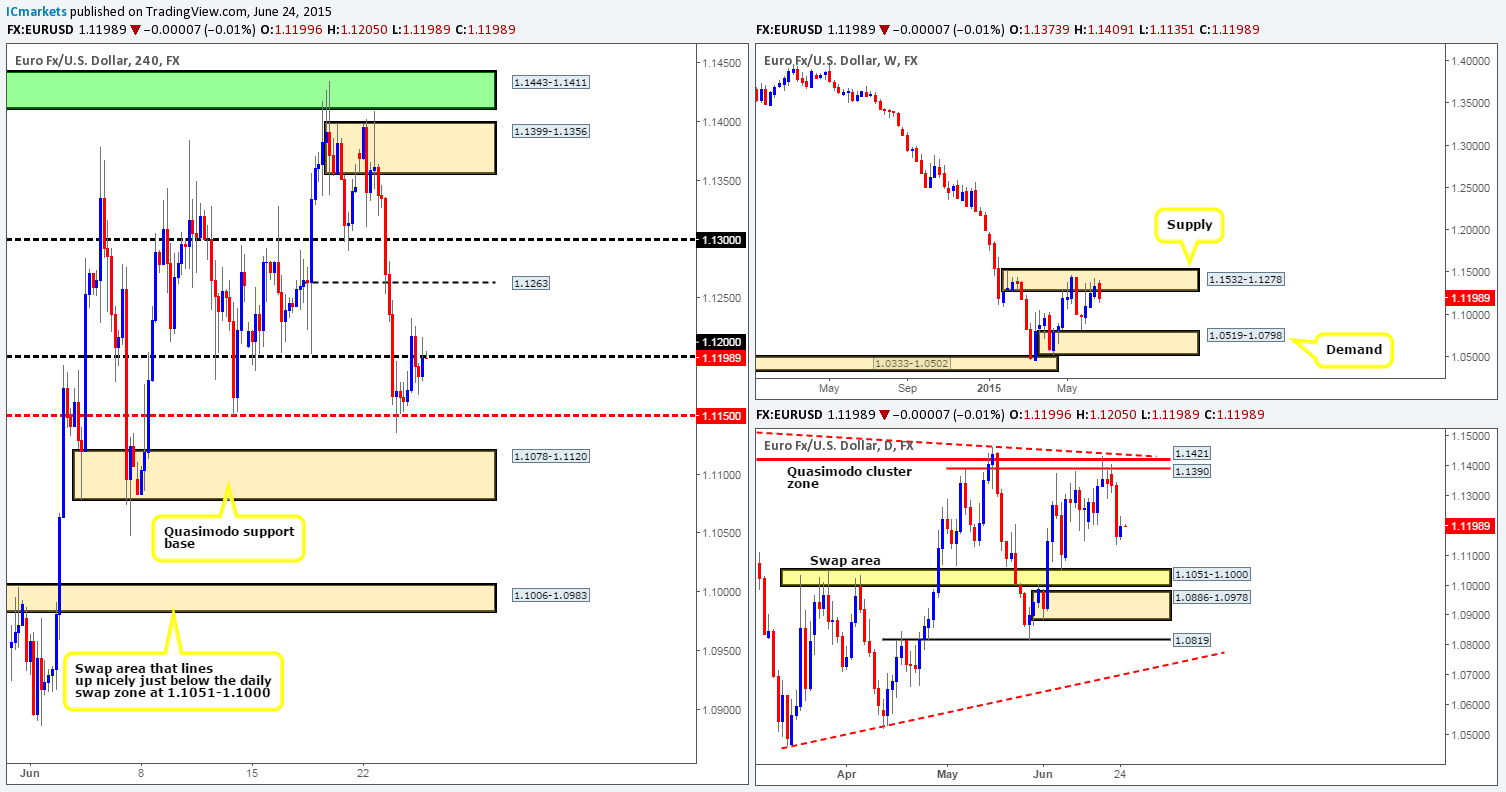Select the 1.1399-1.1356 zone label
This screenshot has height=792, width=1506.
click(x=550, y=130)
